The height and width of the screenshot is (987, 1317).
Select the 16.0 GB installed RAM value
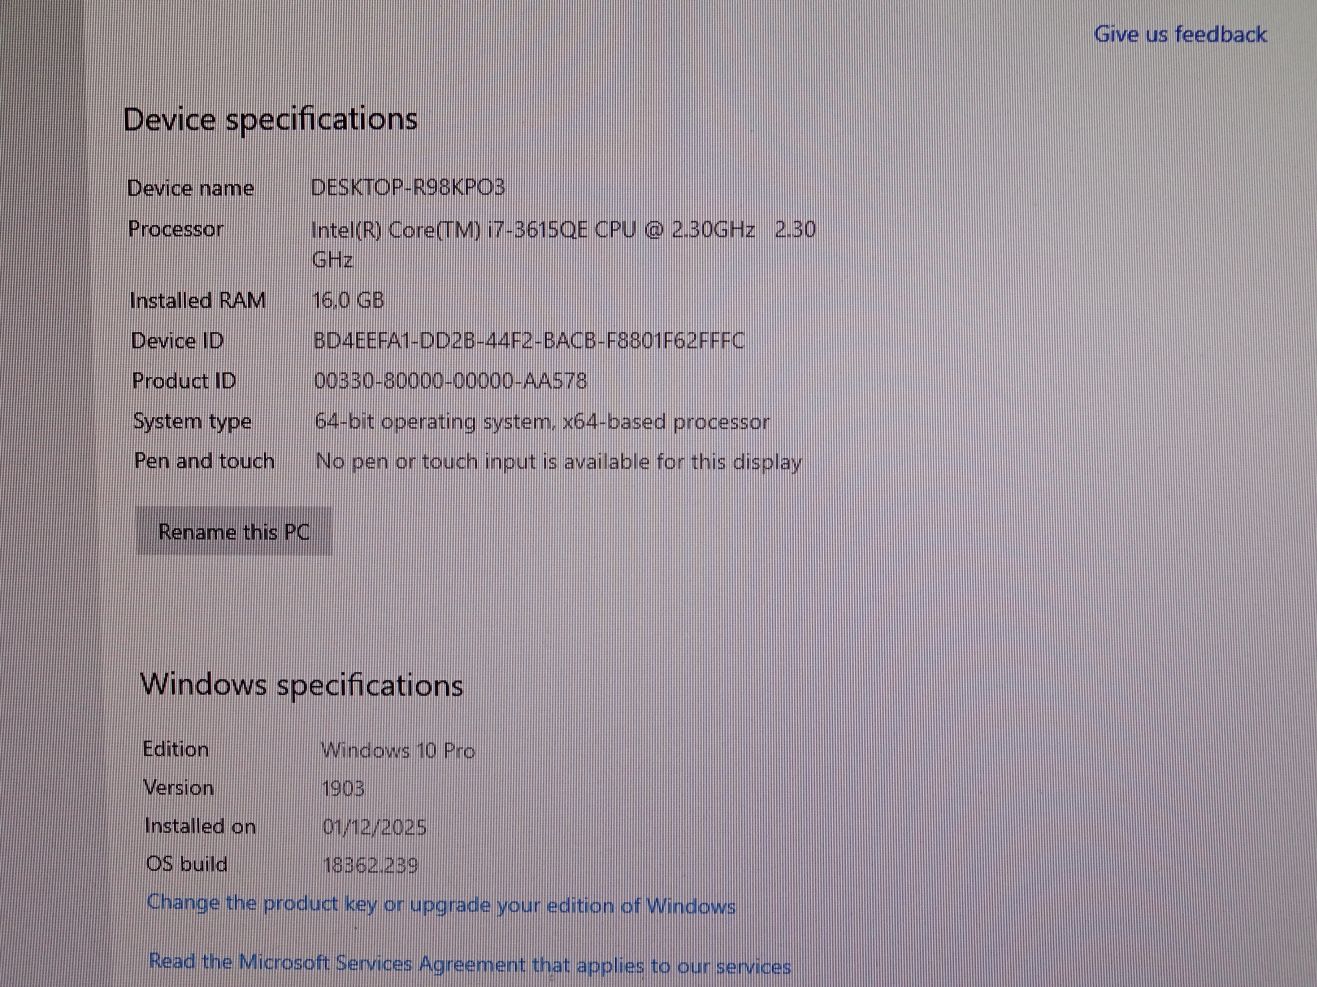[347, 300]
